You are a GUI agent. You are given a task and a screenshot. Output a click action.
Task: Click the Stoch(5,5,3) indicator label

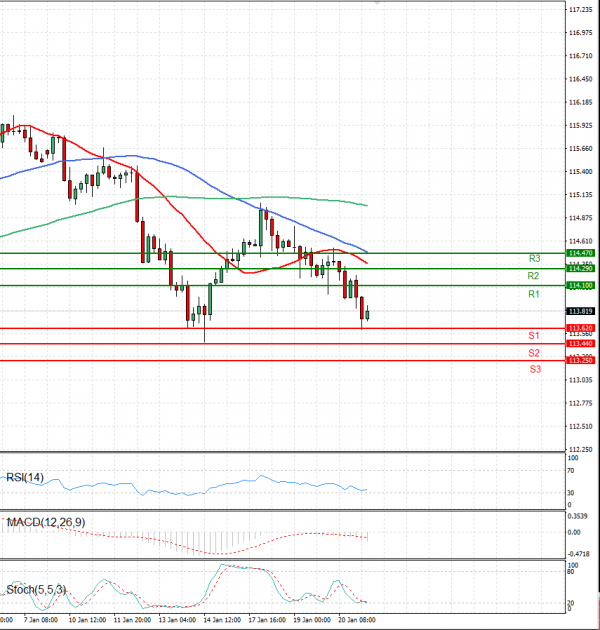(x=36, y=590)
